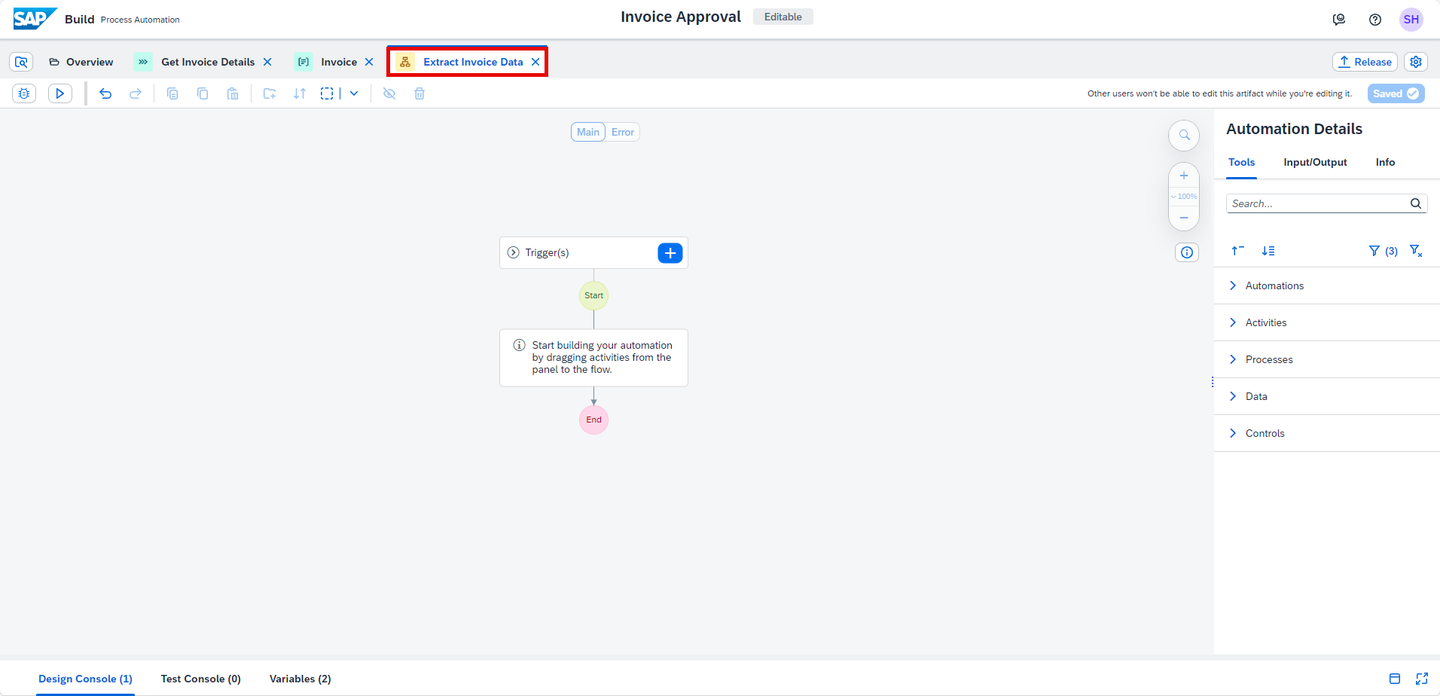The image size is (1440, 696).
Task: Open the Design Console (1) tab
Action: point(85,679)
